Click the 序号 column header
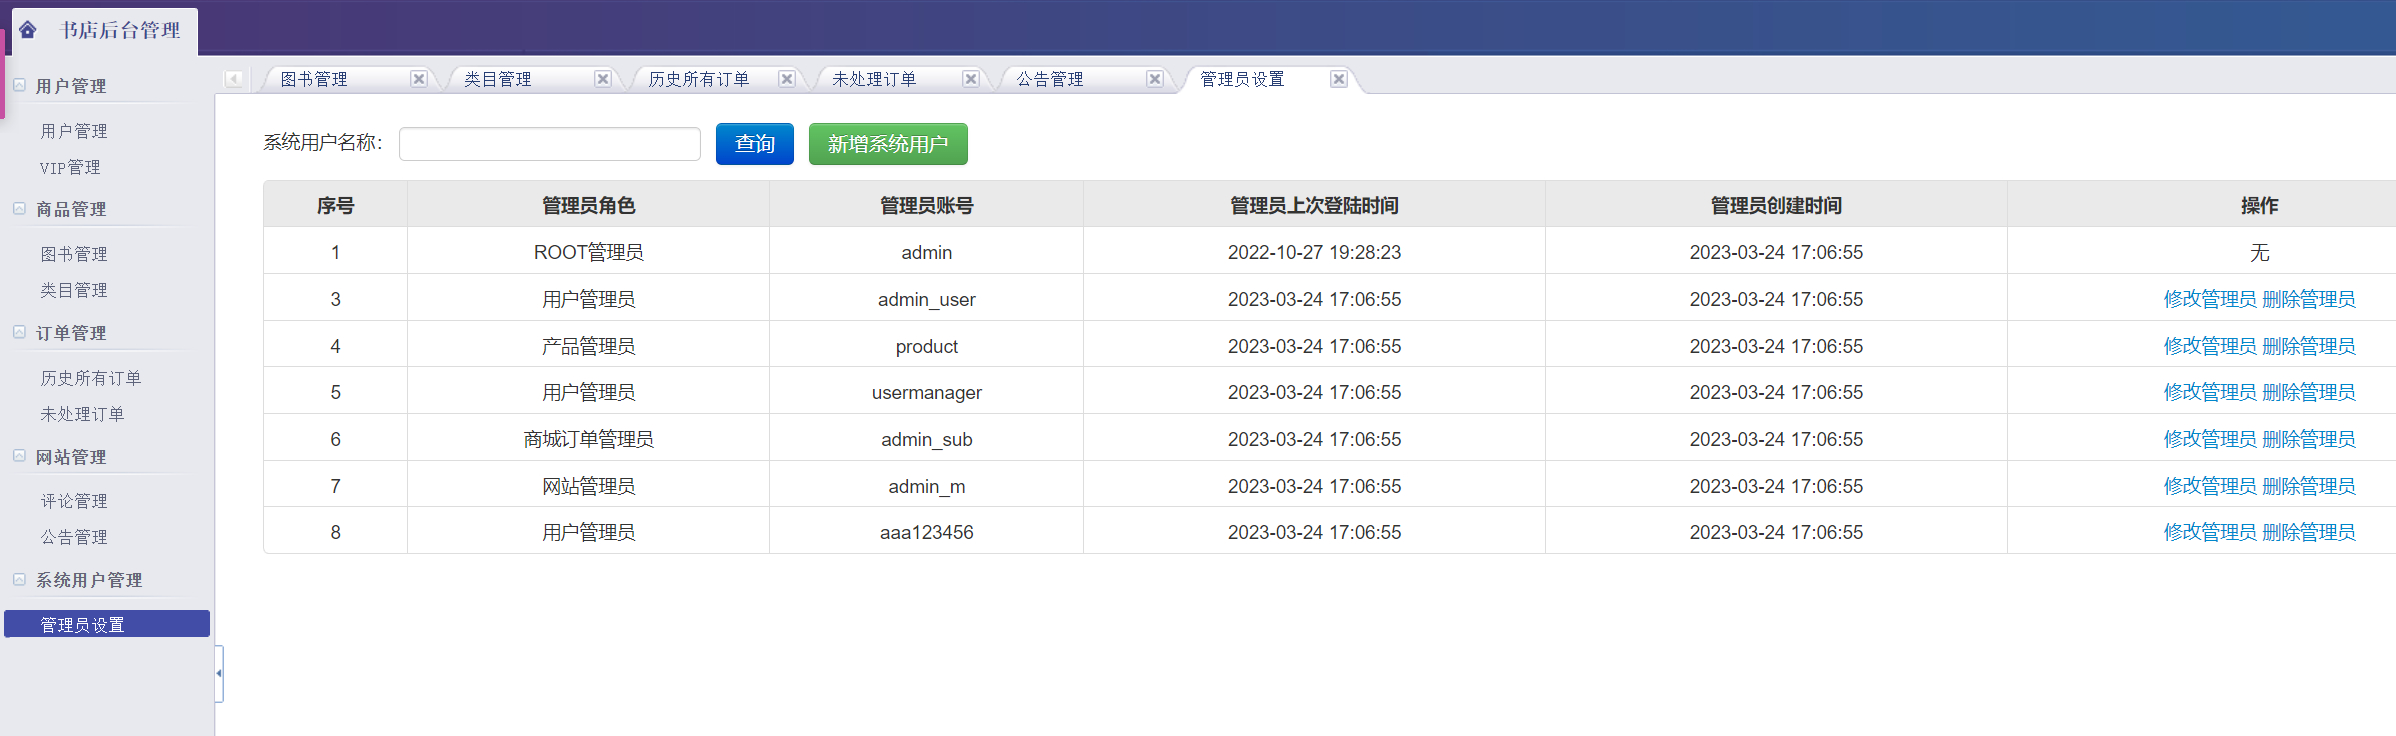 pos(335,205)
